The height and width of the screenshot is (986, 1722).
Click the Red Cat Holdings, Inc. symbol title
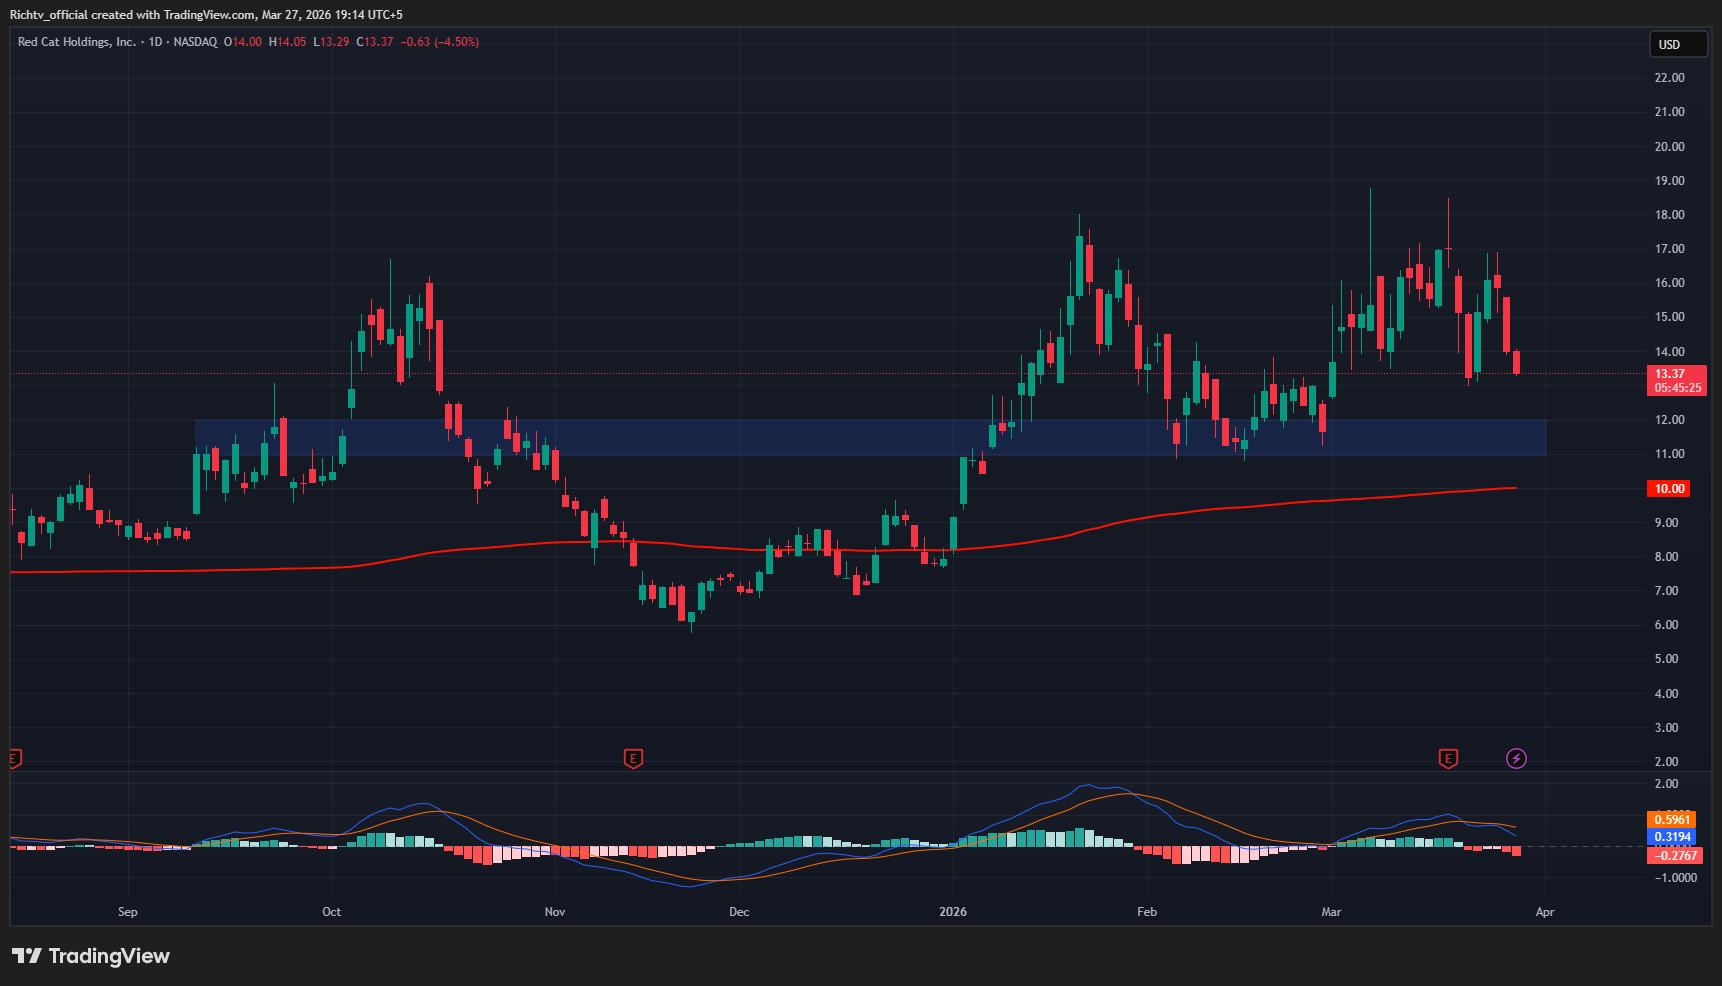tap(76, 42)
